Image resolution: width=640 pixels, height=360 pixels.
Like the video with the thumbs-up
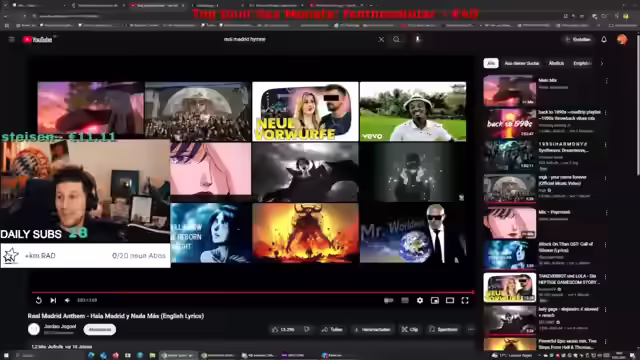tap(283, 329)
